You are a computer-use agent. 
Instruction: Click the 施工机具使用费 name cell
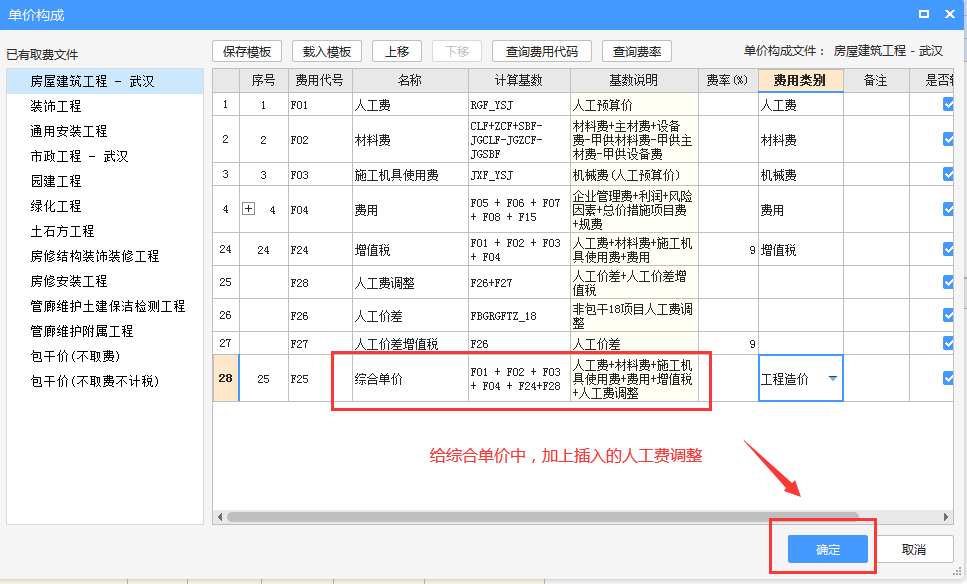410,175
